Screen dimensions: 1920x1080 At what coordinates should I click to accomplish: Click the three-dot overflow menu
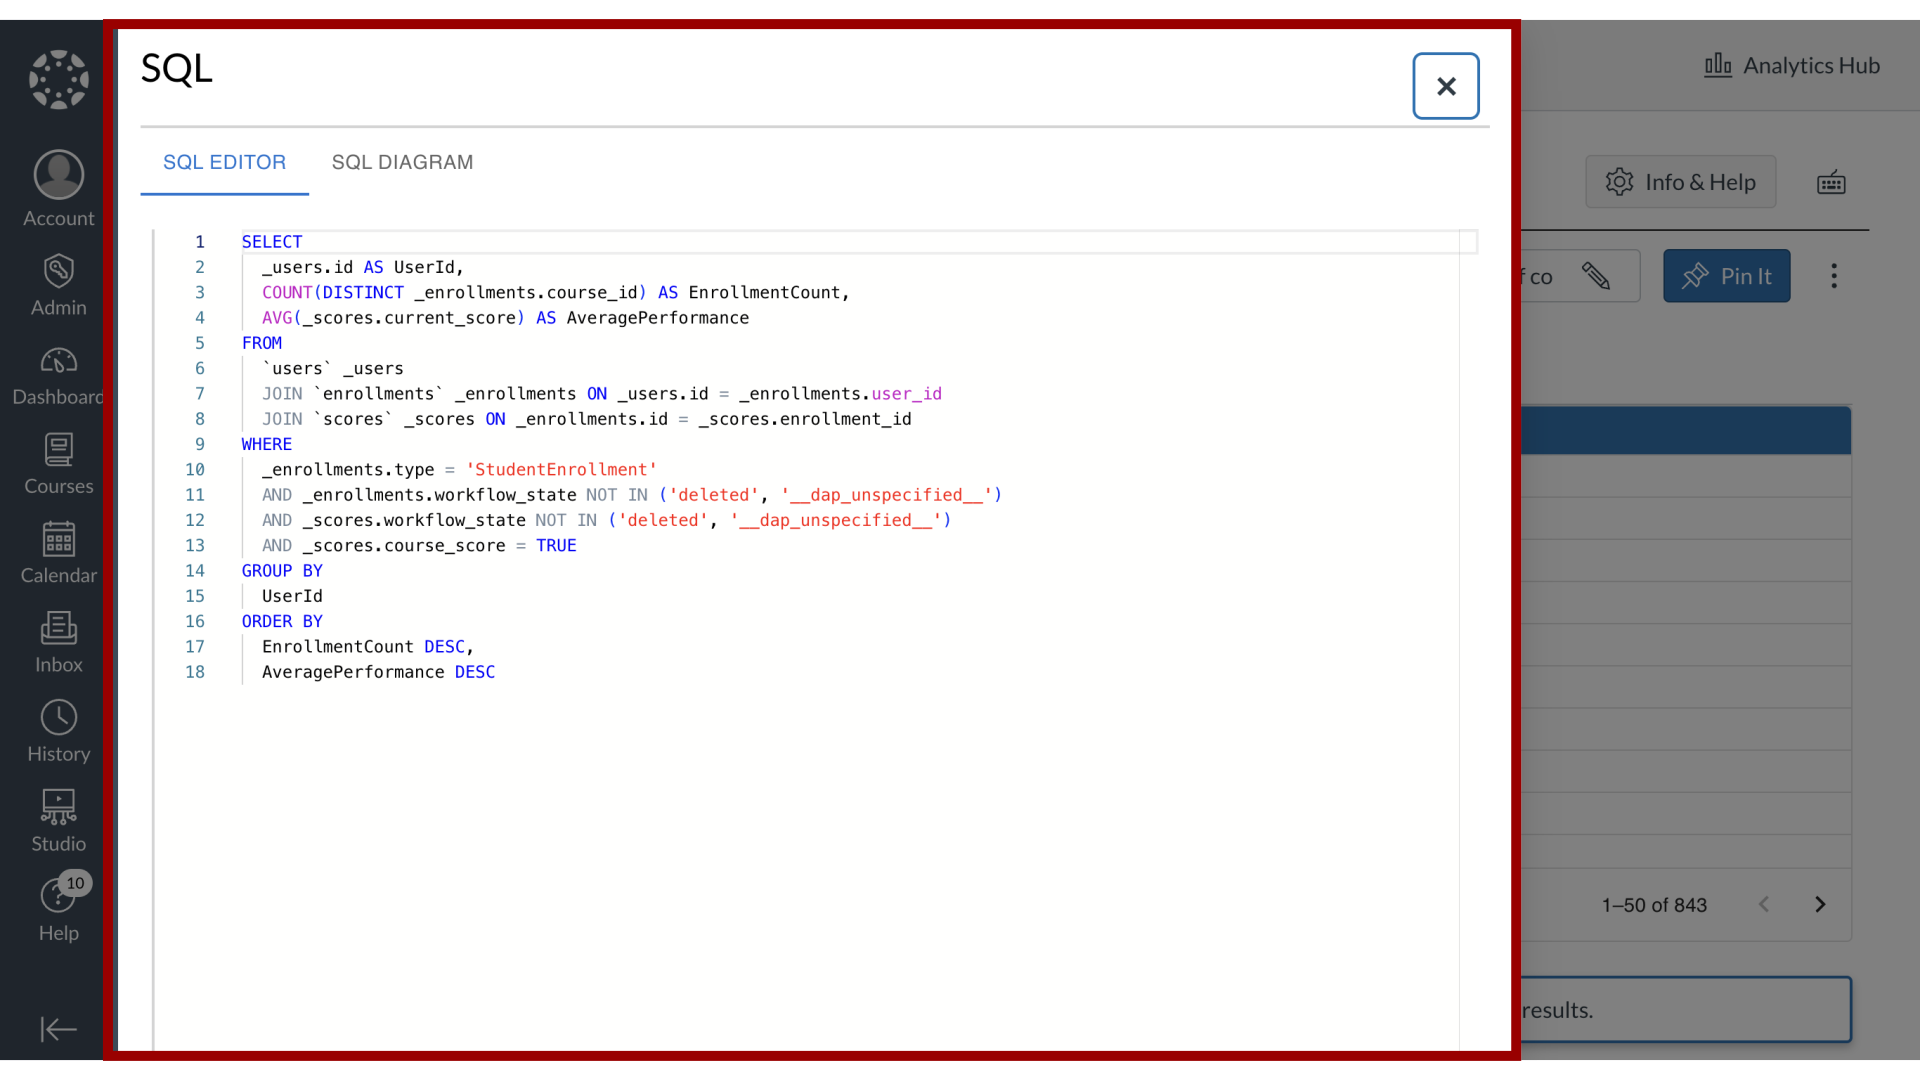pos(1833,276)
